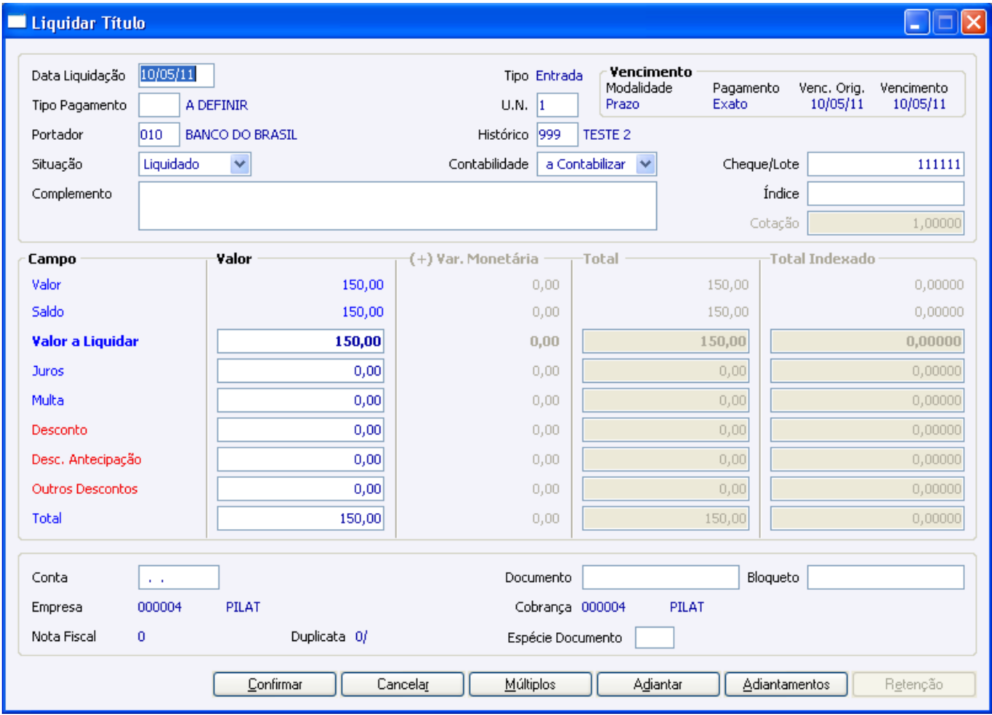Image resolution: width=992 pixels, height=715 pixels.
Task: Click the BANCO DO BRASIL text
Action: click(241, 135)
